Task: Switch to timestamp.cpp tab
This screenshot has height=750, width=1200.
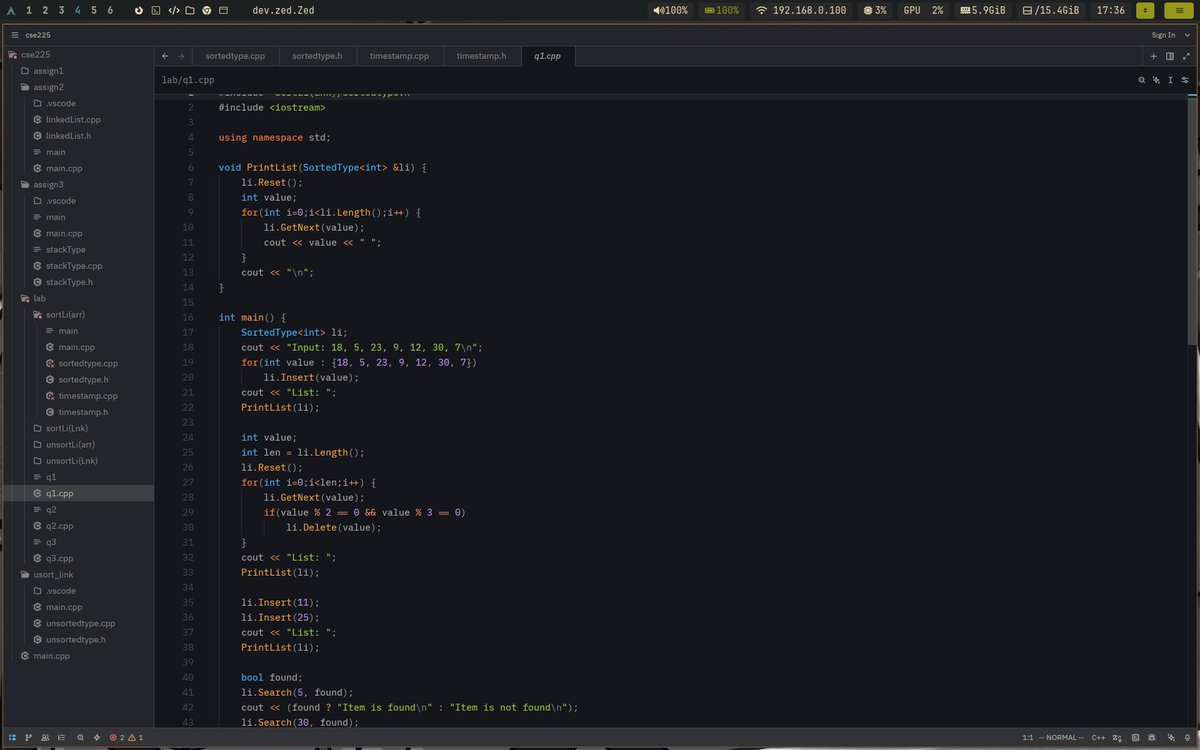Action: (399, 56)
